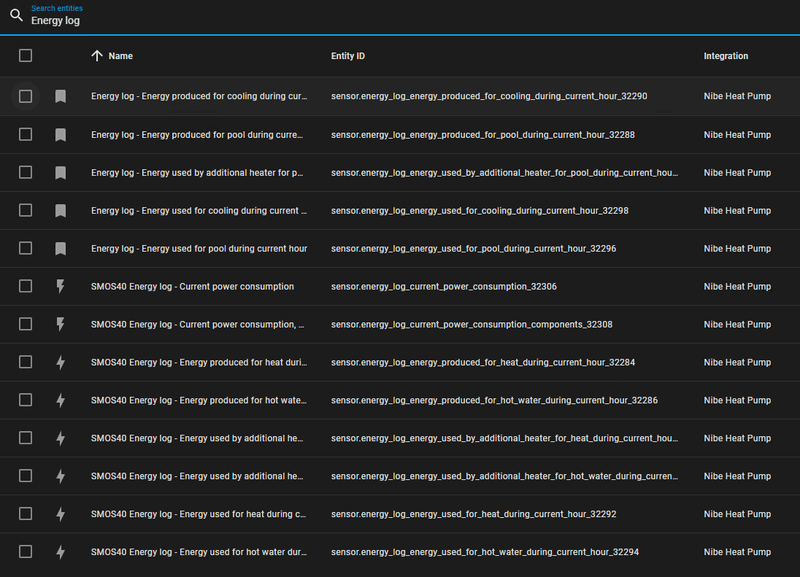Open 'Energy log - Energy used by additional heater for p…'

[197, 173]
